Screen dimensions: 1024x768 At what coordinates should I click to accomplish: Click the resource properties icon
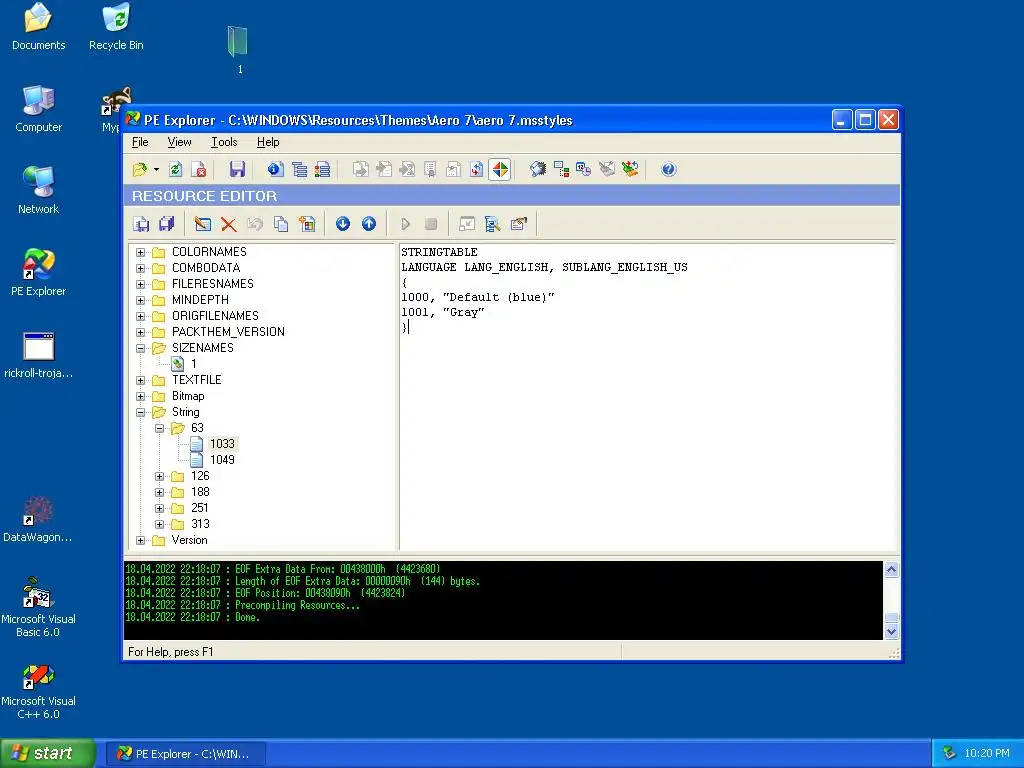coord(519,224)
